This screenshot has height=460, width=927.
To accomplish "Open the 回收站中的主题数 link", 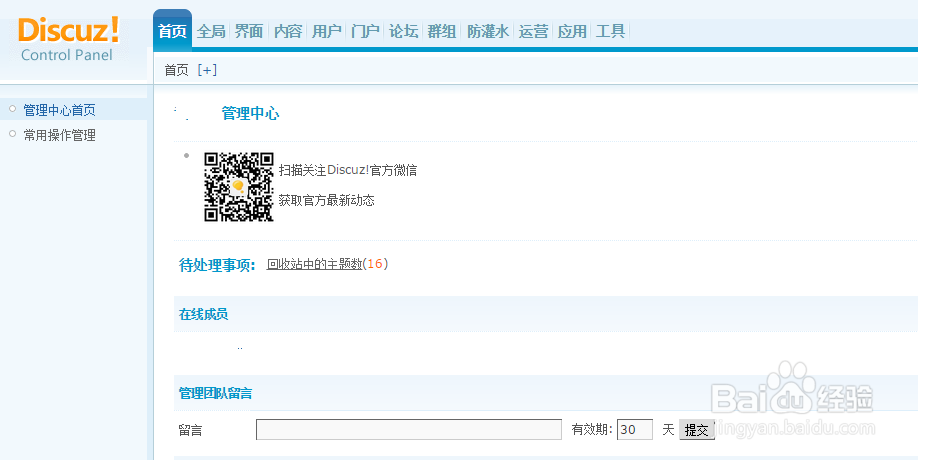I will click(x=314, y=264).
